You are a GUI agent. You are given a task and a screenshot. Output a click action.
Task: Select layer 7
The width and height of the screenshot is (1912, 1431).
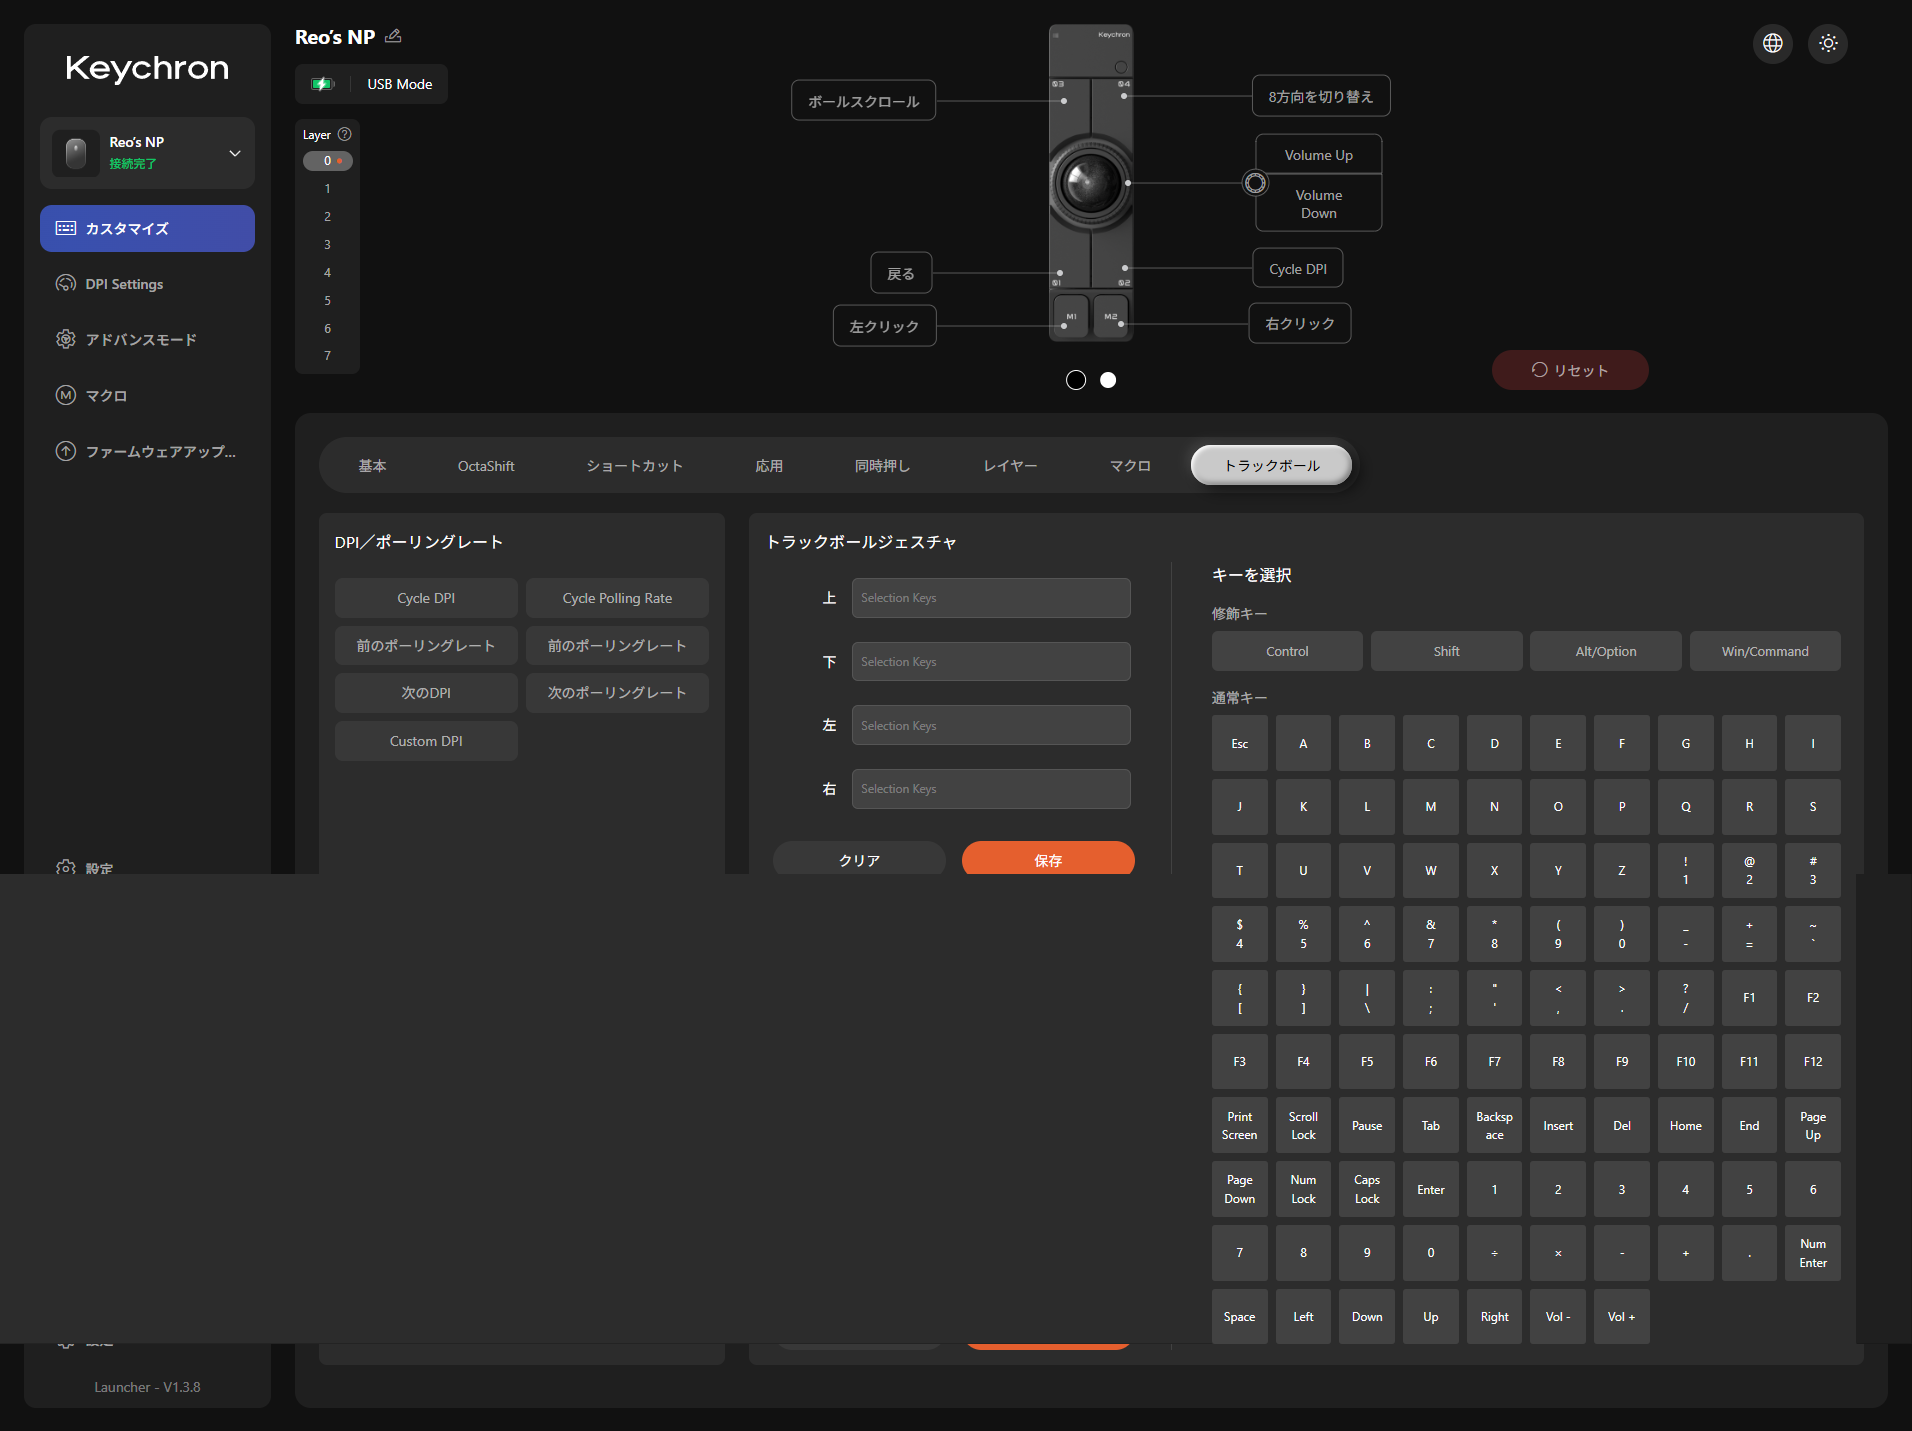327,356
